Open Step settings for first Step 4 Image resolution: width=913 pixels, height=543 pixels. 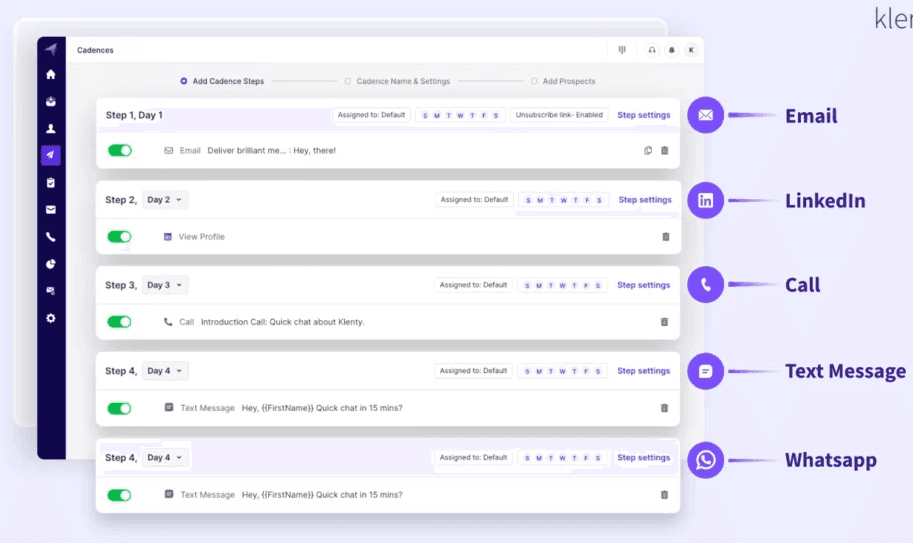pos(643,371)
